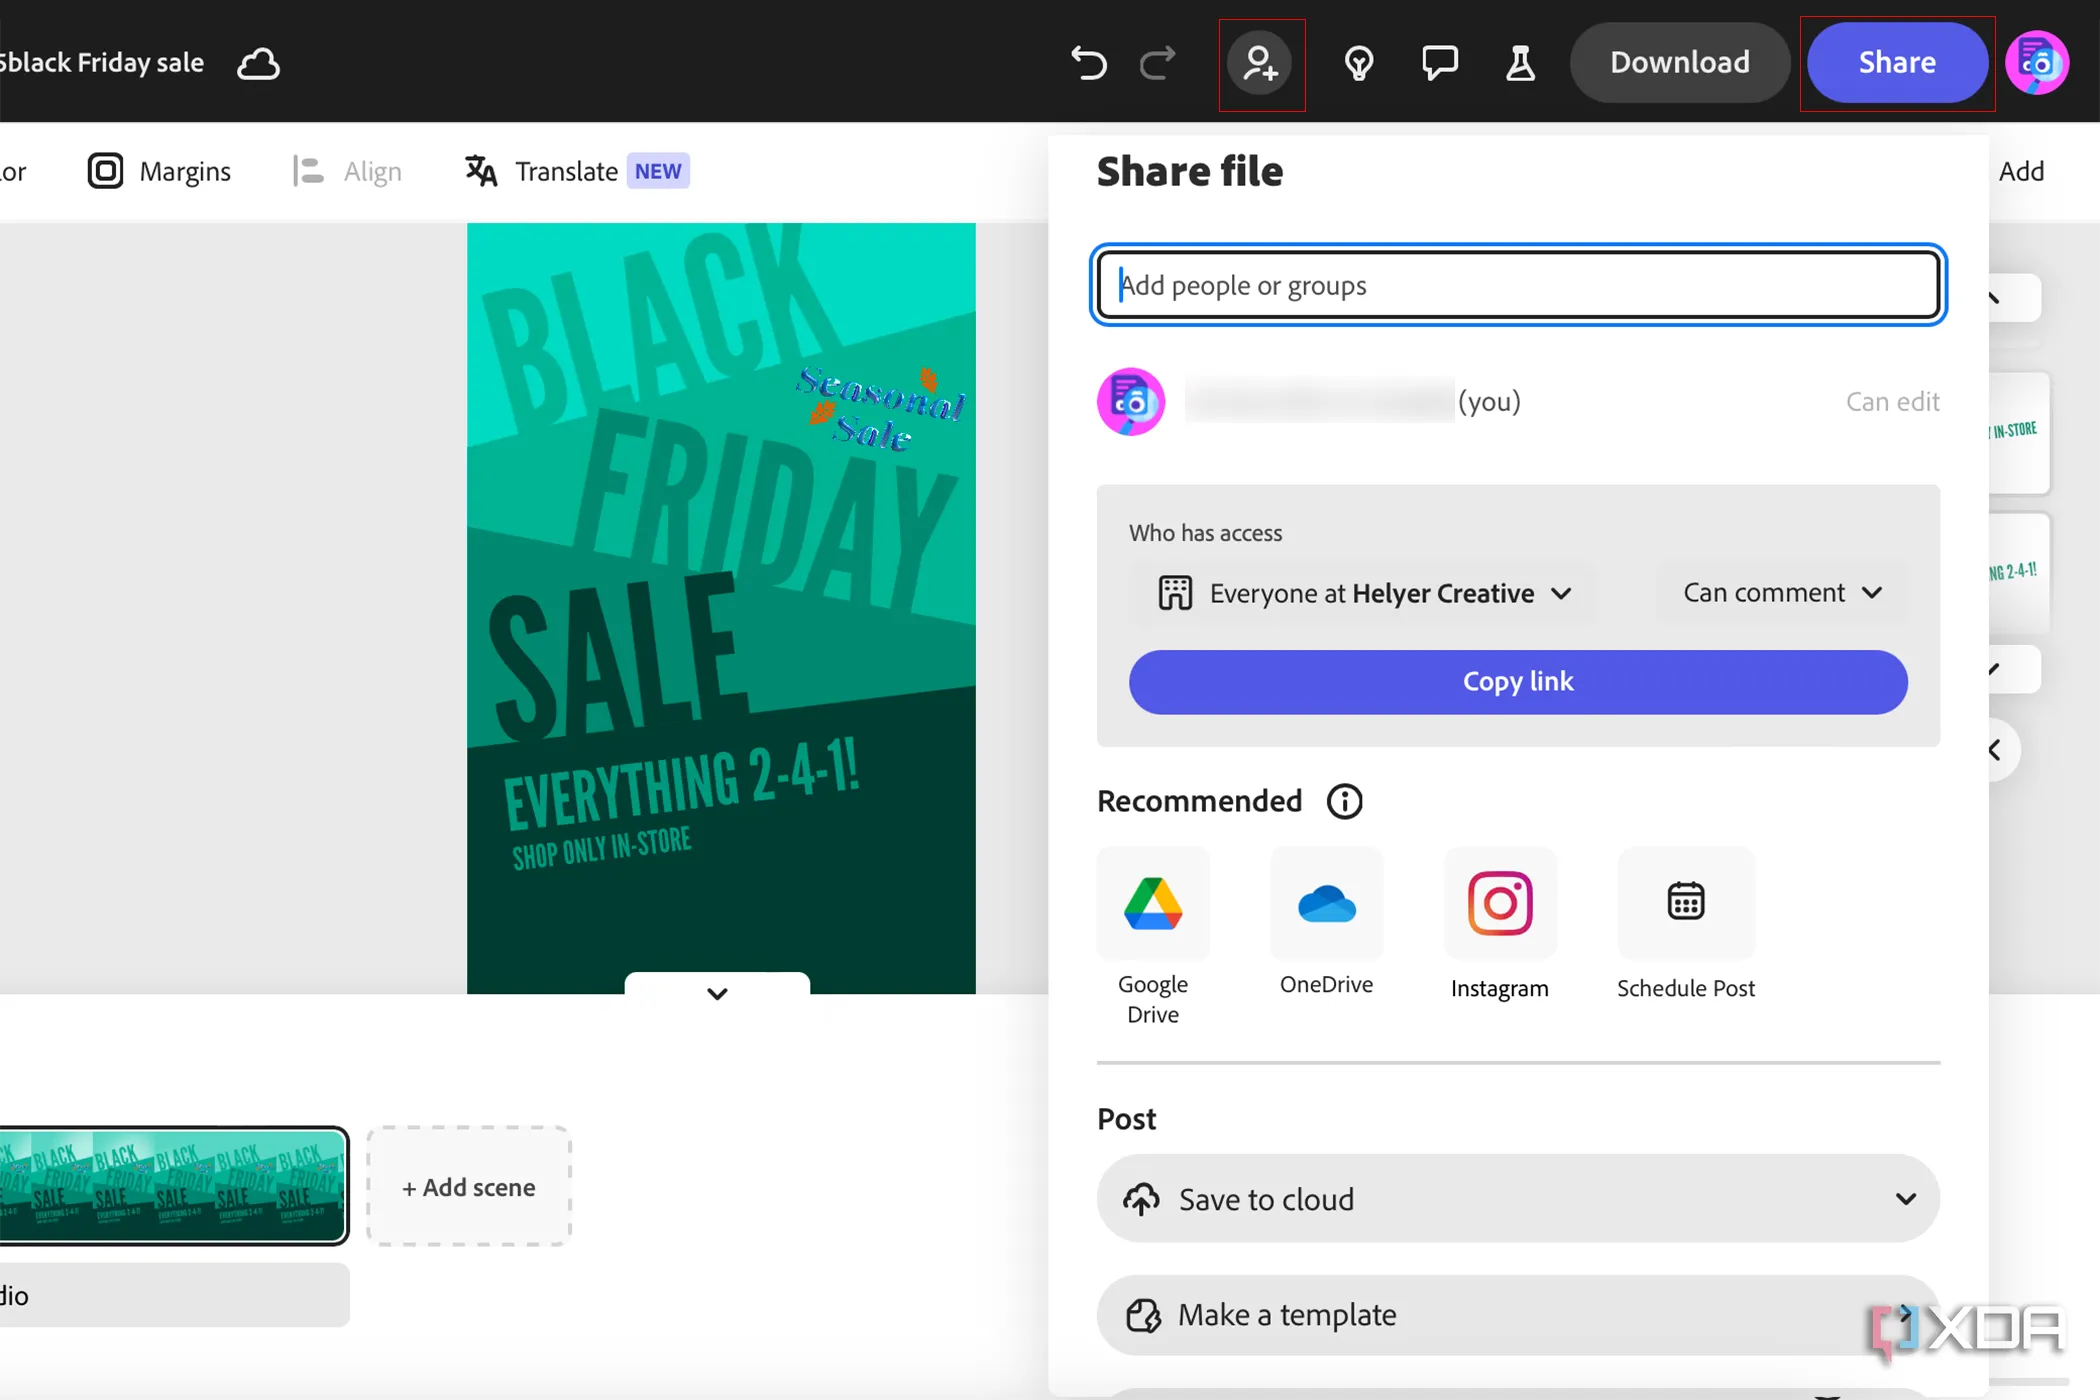Open Schedule Post option
The image size is (2100, 1400).
[1685, 903]
